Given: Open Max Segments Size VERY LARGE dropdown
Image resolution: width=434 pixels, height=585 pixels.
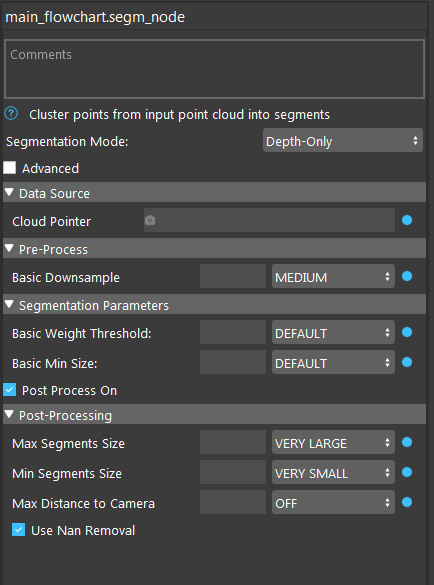Looking at the screenshot, I should (333, 442).
